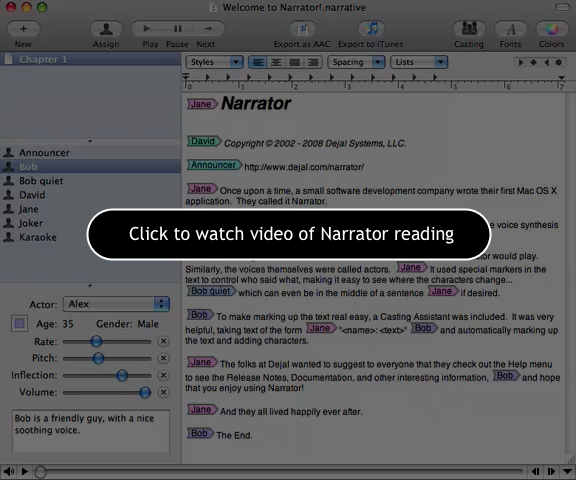
Task: Click the Export to iTunes icon
Action: tap(371, 29)
